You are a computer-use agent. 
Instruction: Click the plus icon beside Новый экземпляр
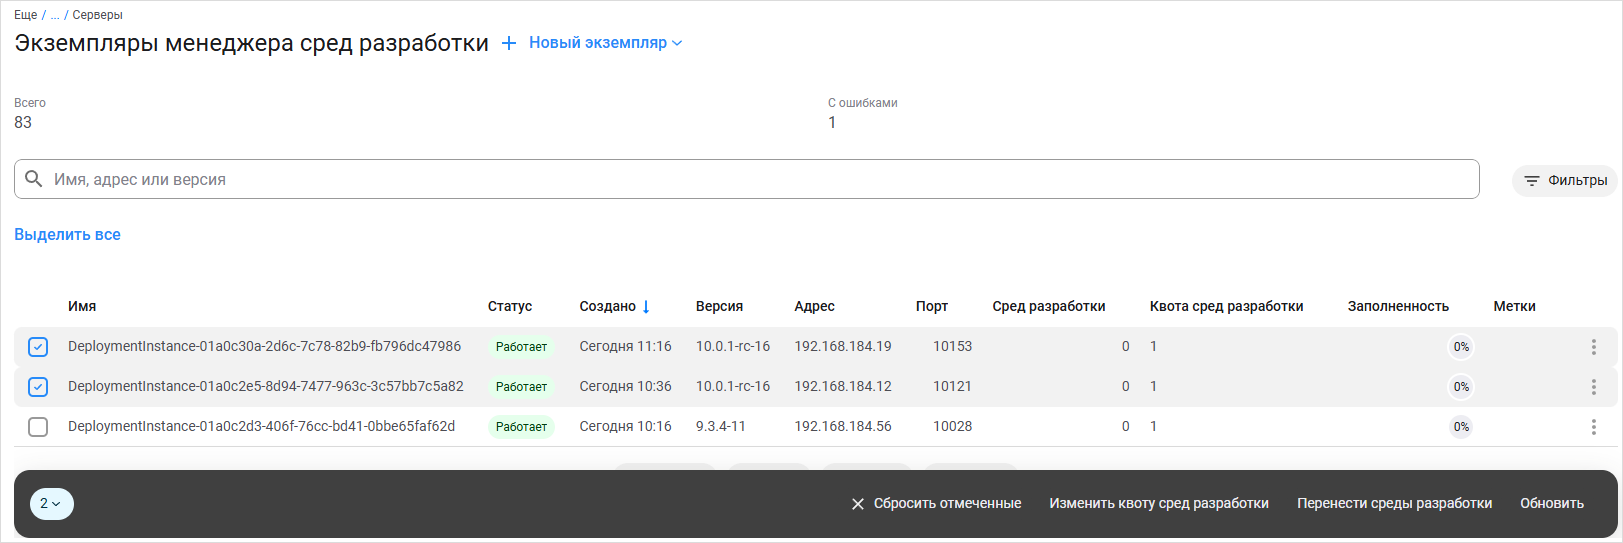click(x=509, y=43)
